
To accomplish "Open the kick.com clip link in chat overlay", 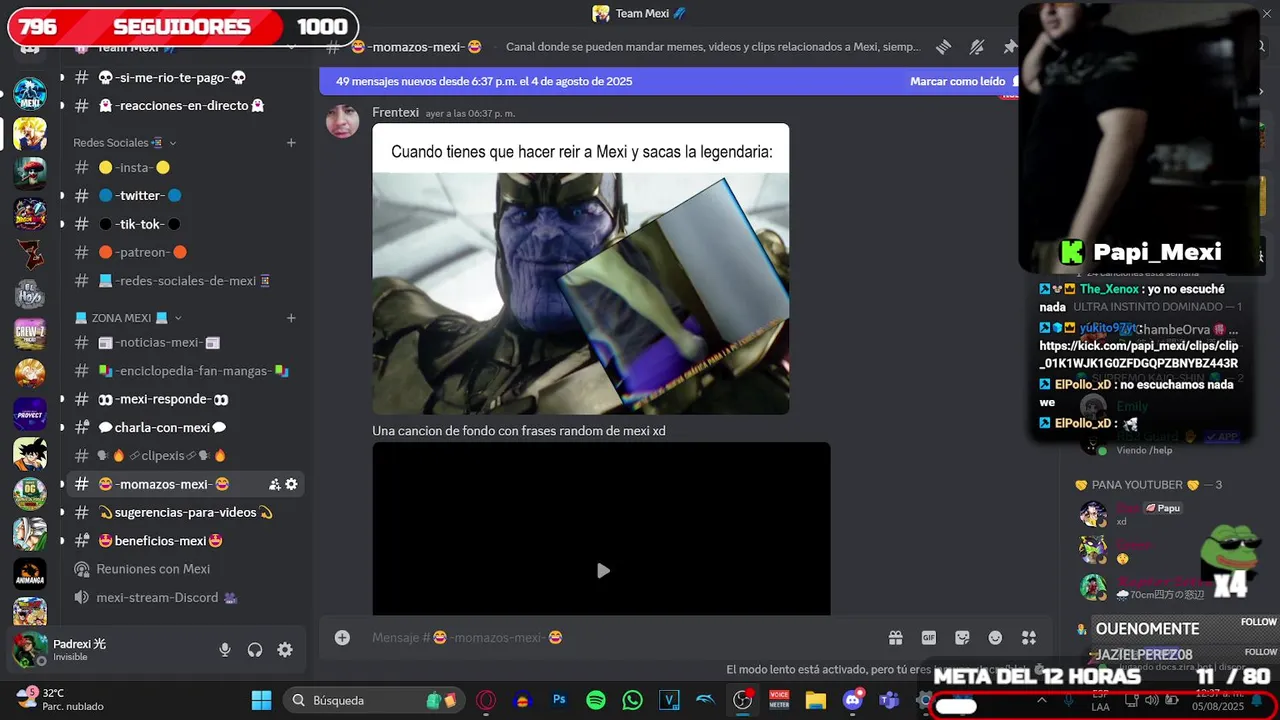I will [x=1139, y=354].
